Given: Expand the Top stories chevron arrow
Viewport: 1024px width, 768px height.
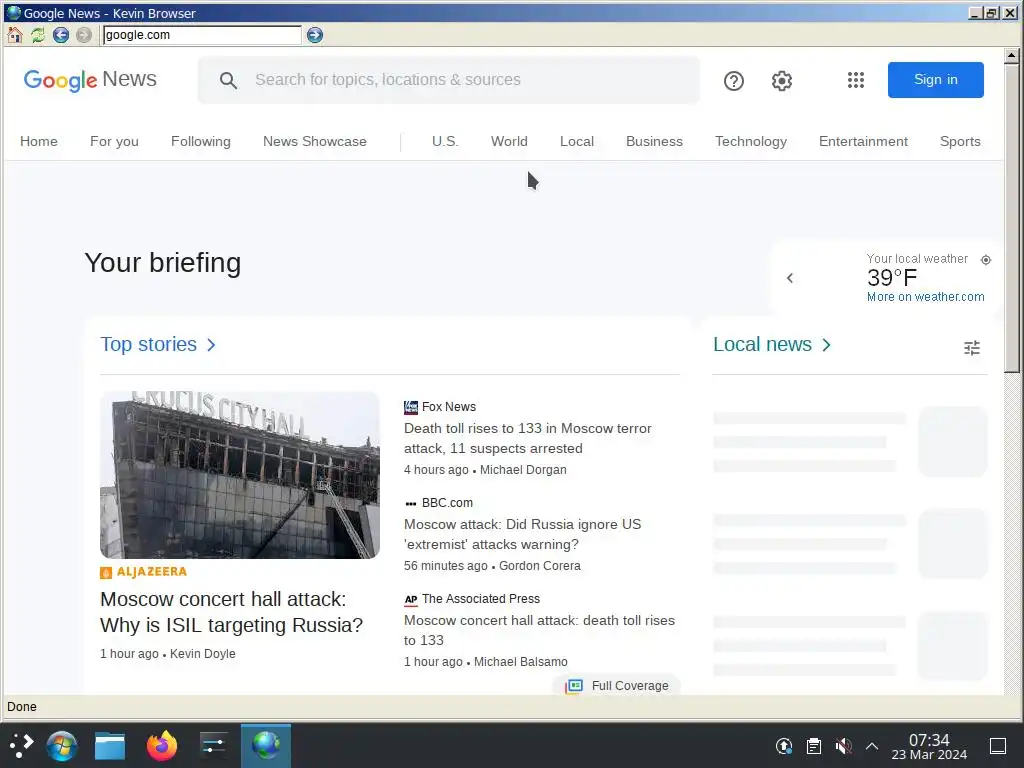Looking at the screenshot, I should tap(211, 345).
